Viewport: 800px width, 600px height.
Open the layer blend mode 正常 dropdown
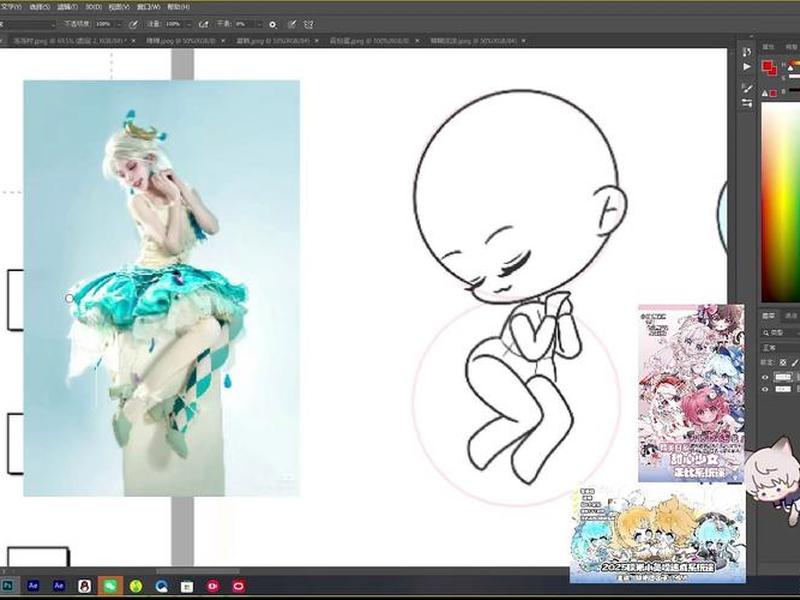[x=781, y=348]
